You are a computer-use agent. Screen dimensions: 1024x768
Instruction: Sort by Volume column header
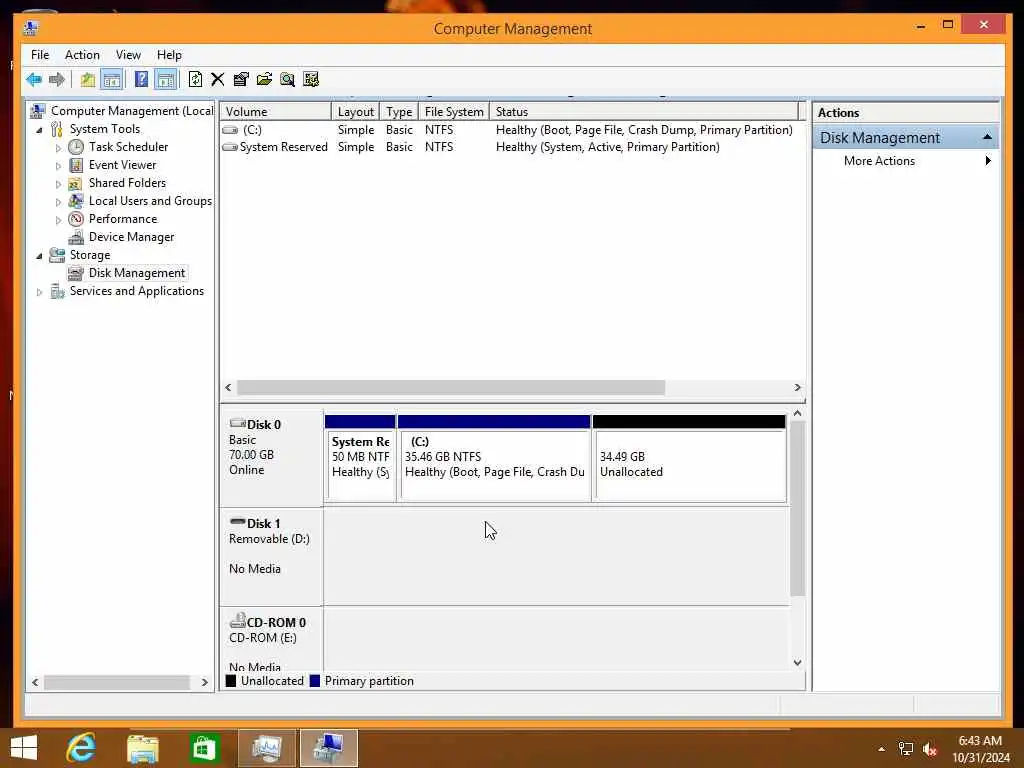(276, 112)
